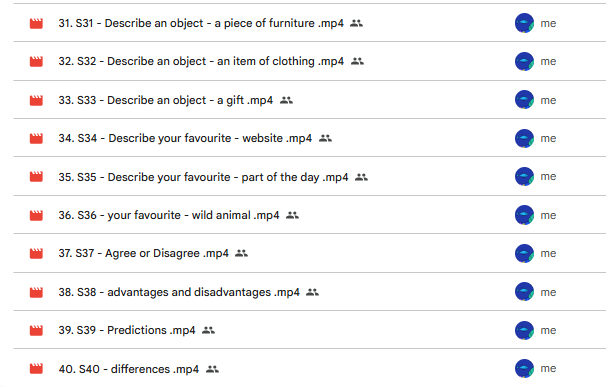The width and height of the screenshot is (606, 387).
Task: Click the red video icon for S39 Predictions
Action: pyautogui.click(x=36, y=331)
